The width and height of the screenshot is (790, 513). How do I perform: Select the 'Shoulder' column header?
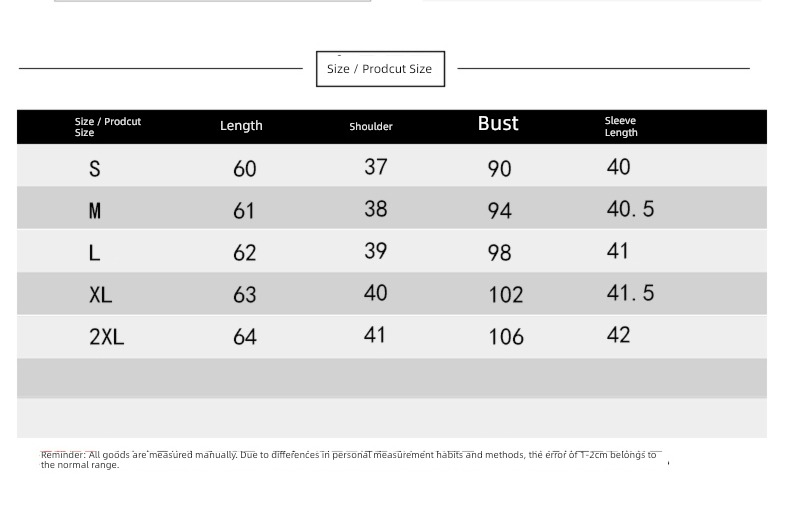[x=371, y=126]
